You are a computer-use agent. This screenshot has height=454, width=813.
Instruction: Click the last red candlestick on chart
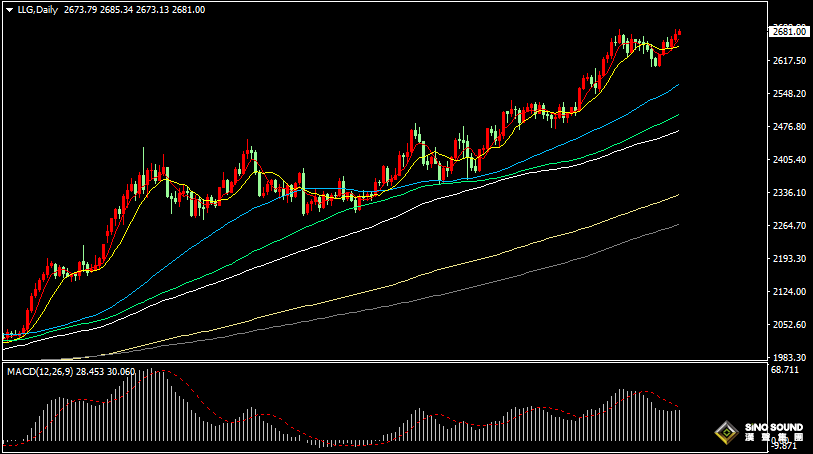pyautogui.click(x=679, y=36)
